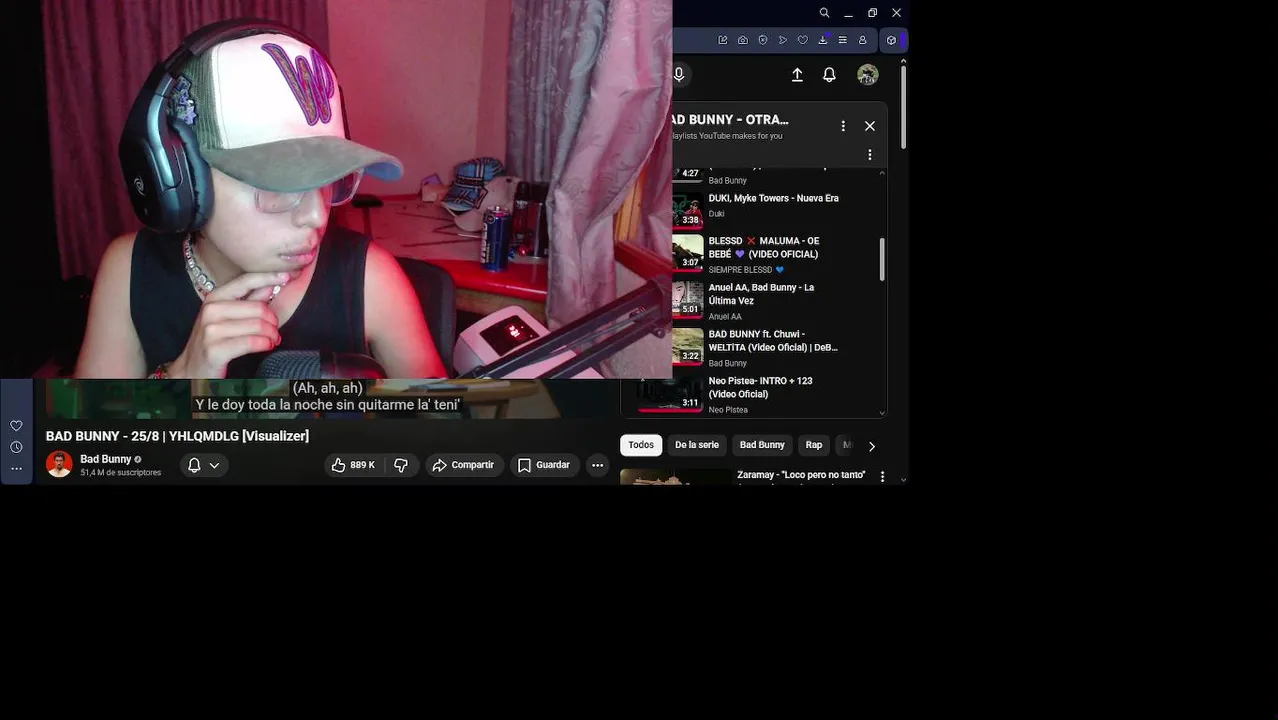Share the video via Compartir
Screen dimensions: 1278x720
pyautogui.click(x=464, y=465)
